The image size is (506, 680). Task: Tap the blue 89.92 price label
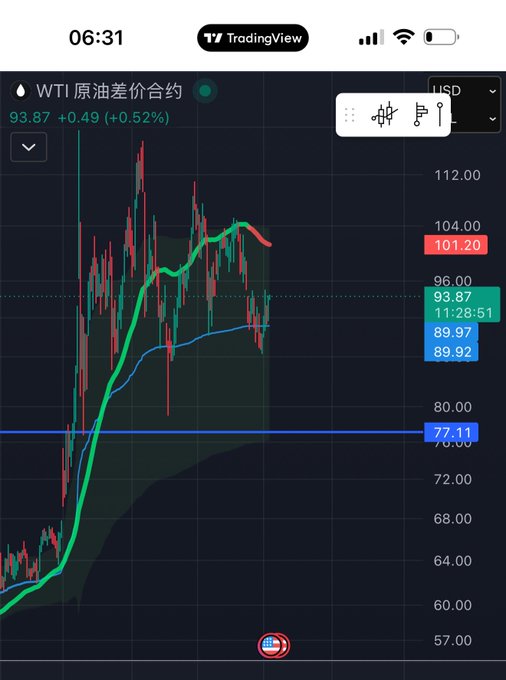pos(451,352)
